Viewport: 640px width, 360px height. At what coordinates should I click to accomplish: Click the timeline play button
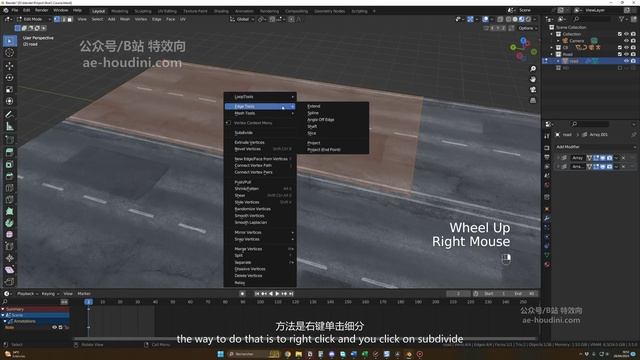coord(277,294)
